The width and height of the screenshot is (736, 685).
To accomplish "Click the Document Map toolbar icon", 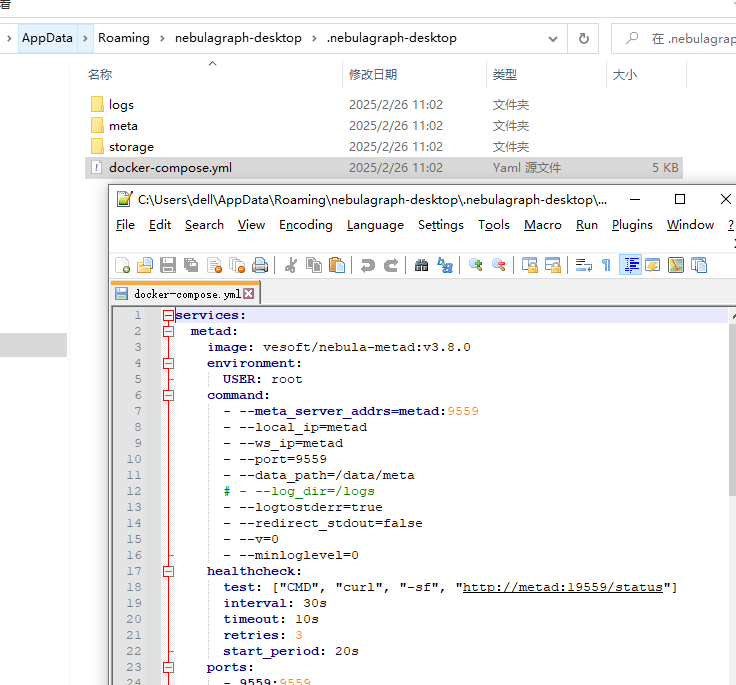I will click(x=676, y=265).
